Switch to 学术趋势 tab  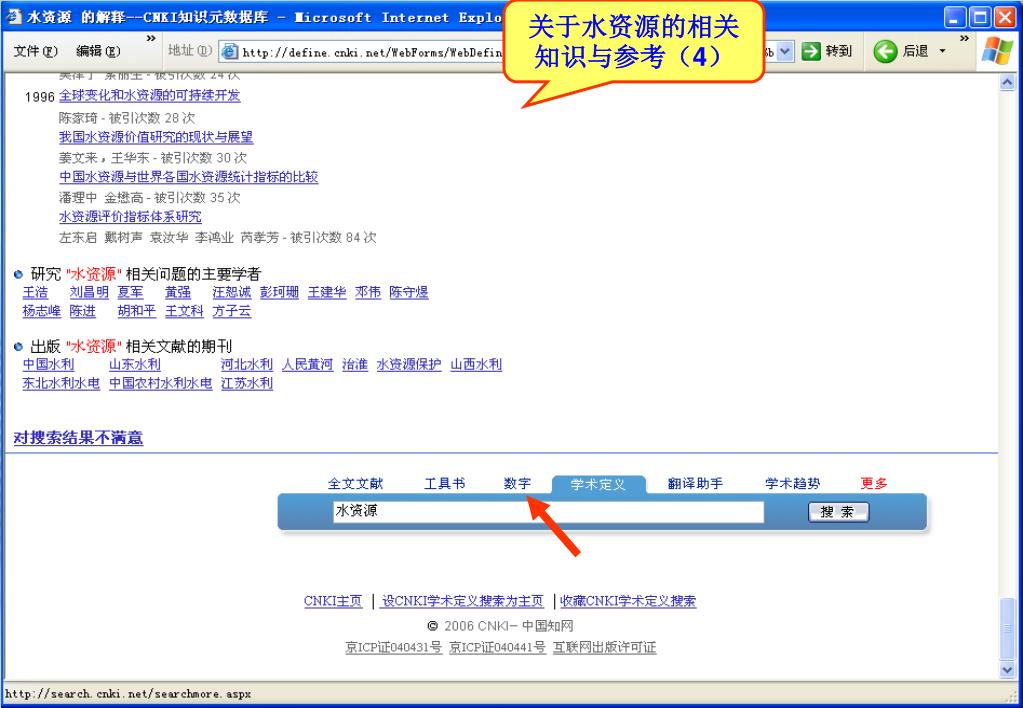point(793,484)
